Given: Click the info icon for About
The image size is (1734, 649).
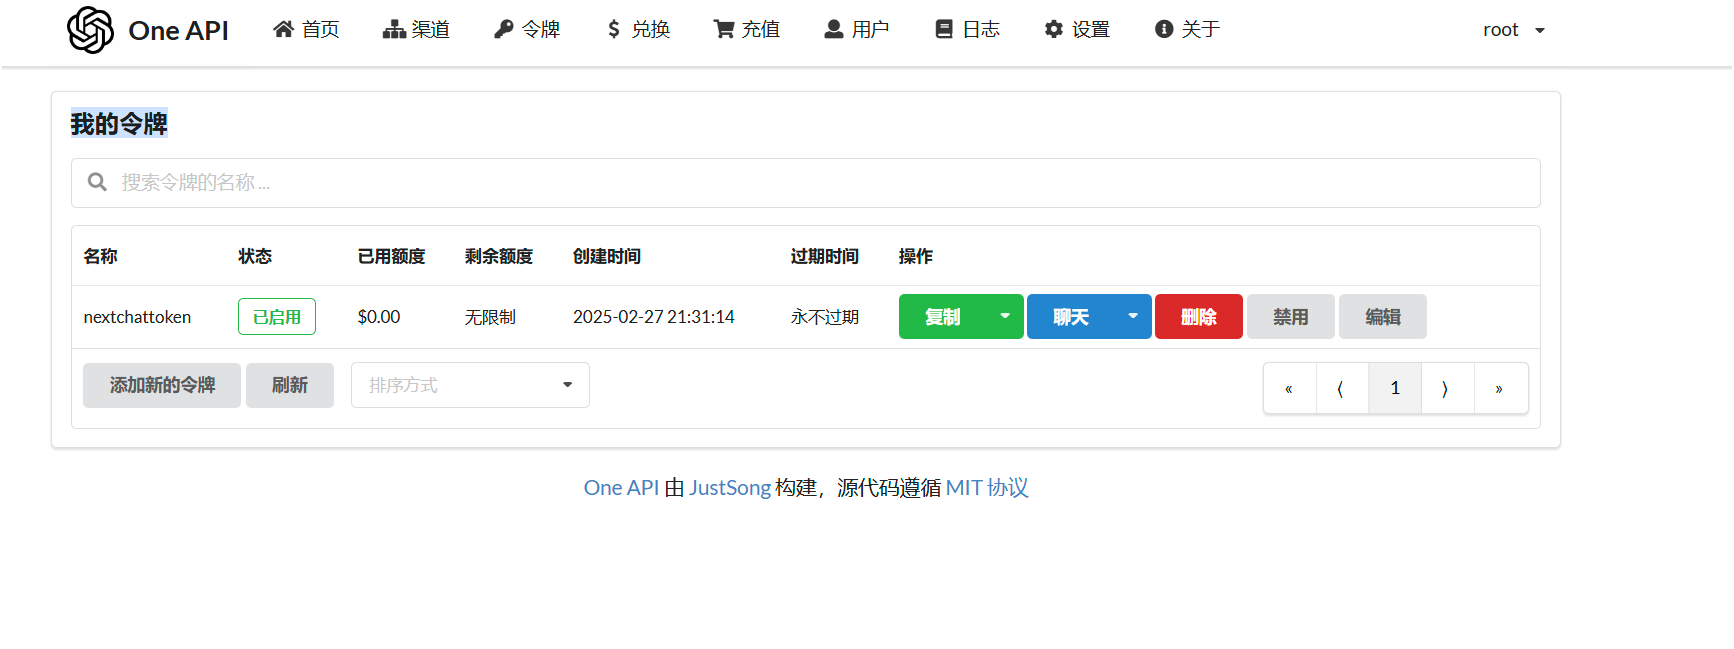Looking at the screenshot, I should coord(1164,30).
